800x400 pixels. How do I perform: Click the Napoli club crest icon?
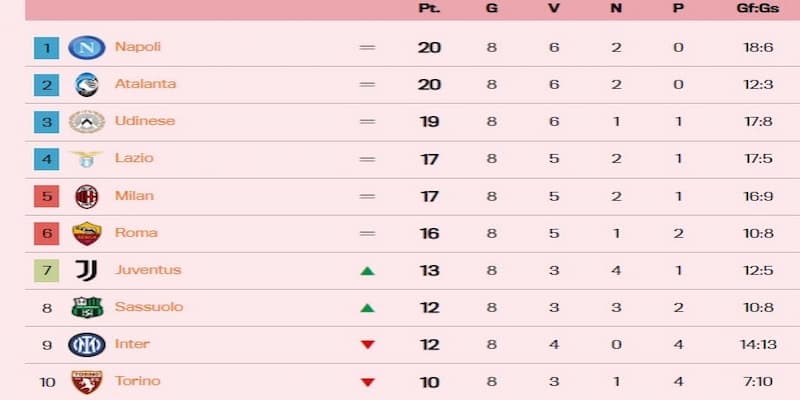[87, 47]
